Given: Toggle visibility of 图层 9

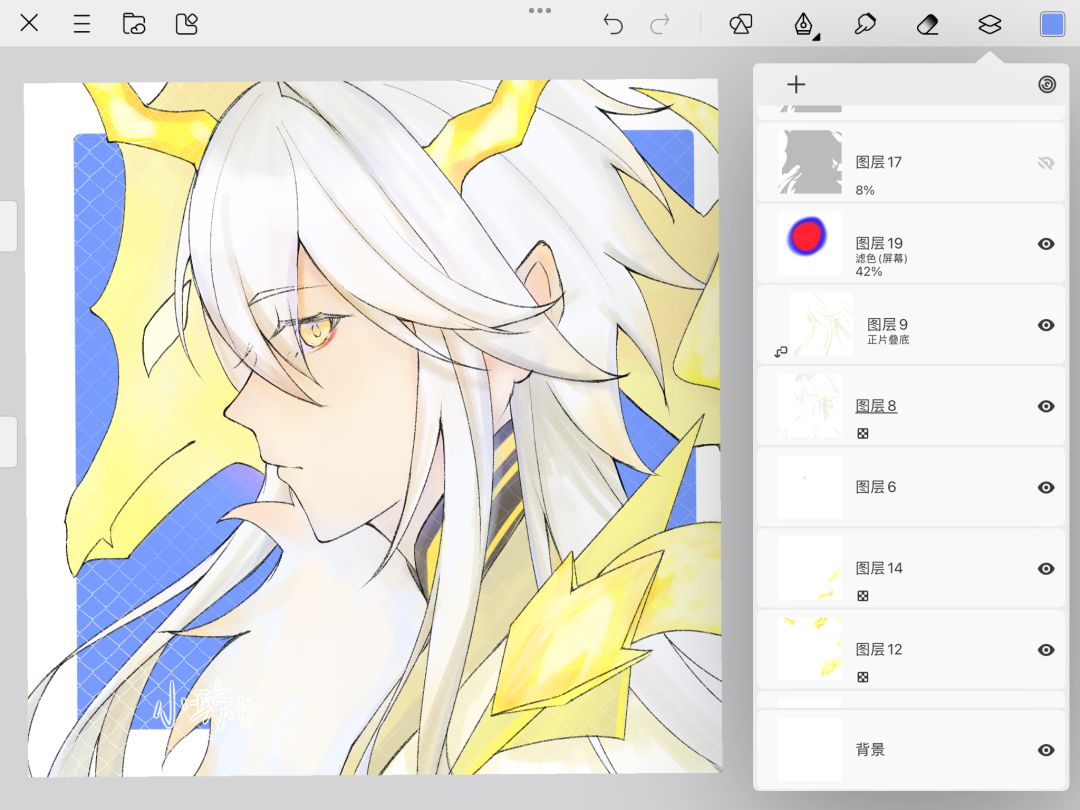Looking at the screenshot, I should (x=1046, y=325).
